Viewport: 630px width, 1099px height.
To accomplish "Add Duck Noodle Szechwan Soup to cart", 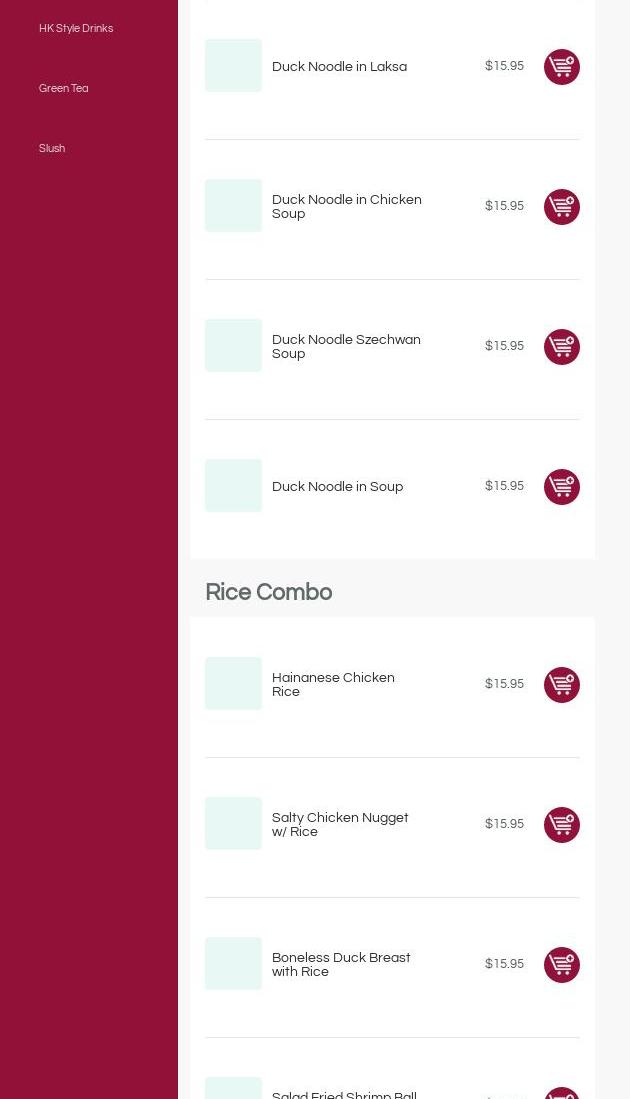I will click(561, 347).
